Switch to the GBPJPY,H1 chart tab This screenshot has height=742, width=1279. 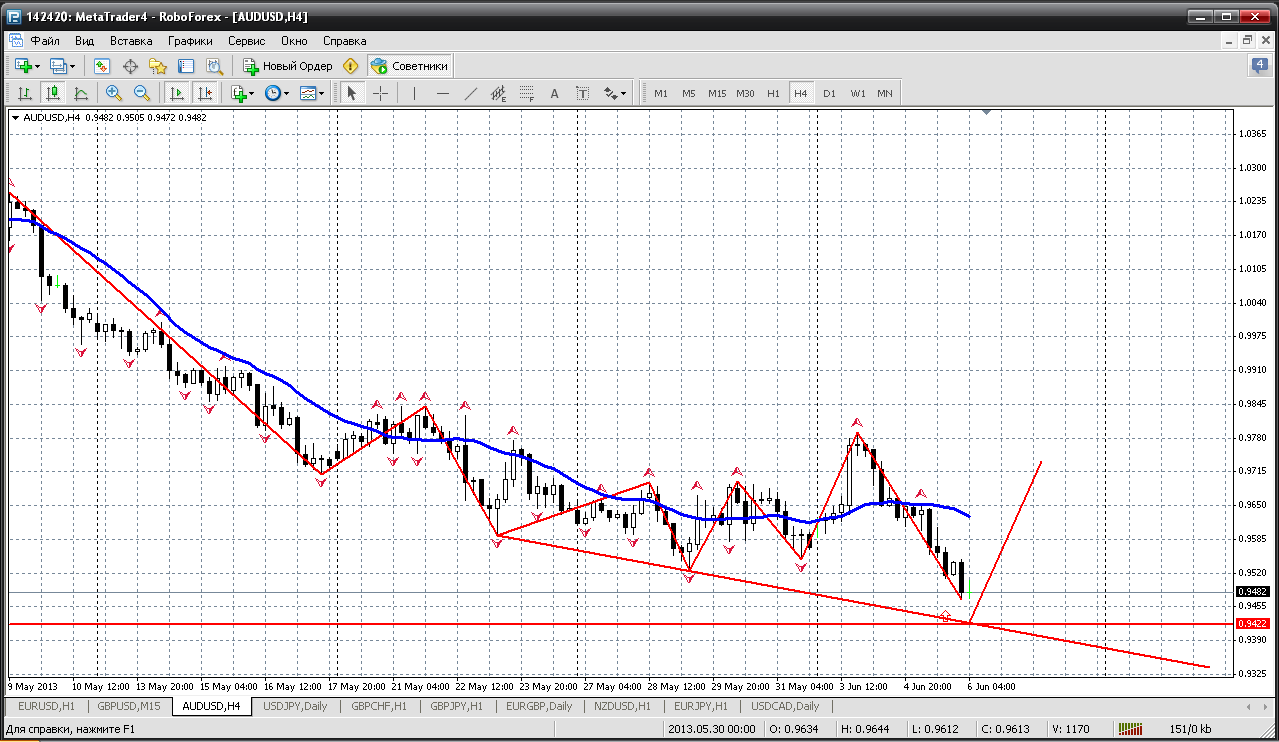pos(456,706)
